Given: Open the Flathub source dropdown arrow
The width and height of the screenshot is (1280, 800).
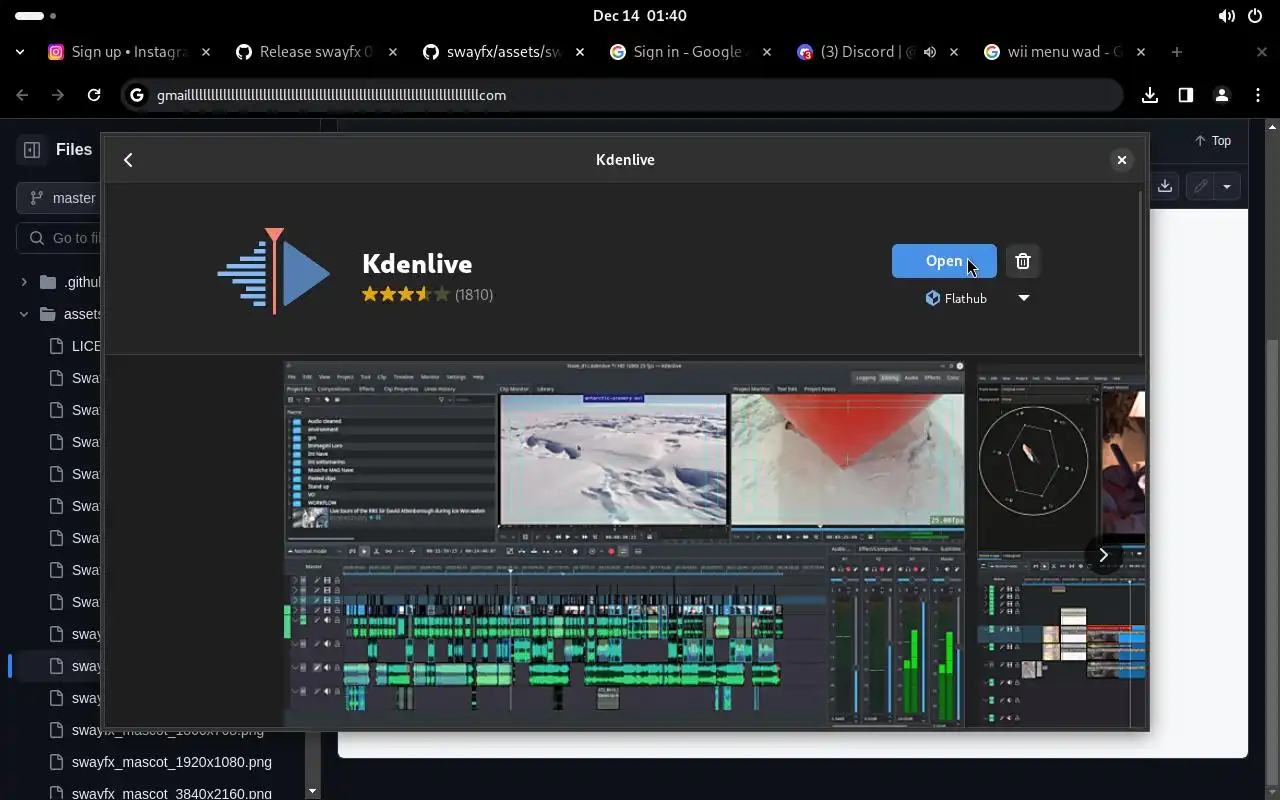Looking at the screenshot, I should (1023, 298).
